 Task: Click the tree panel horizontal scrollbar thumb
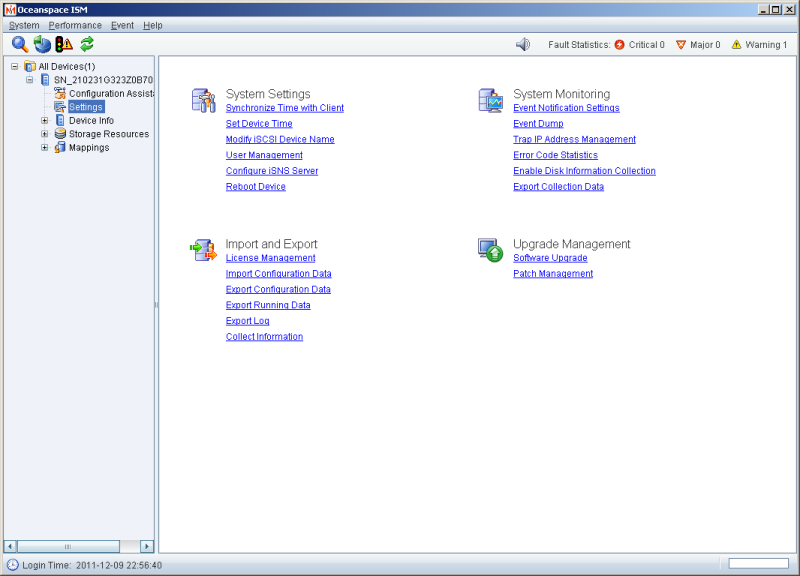[68, 546]
